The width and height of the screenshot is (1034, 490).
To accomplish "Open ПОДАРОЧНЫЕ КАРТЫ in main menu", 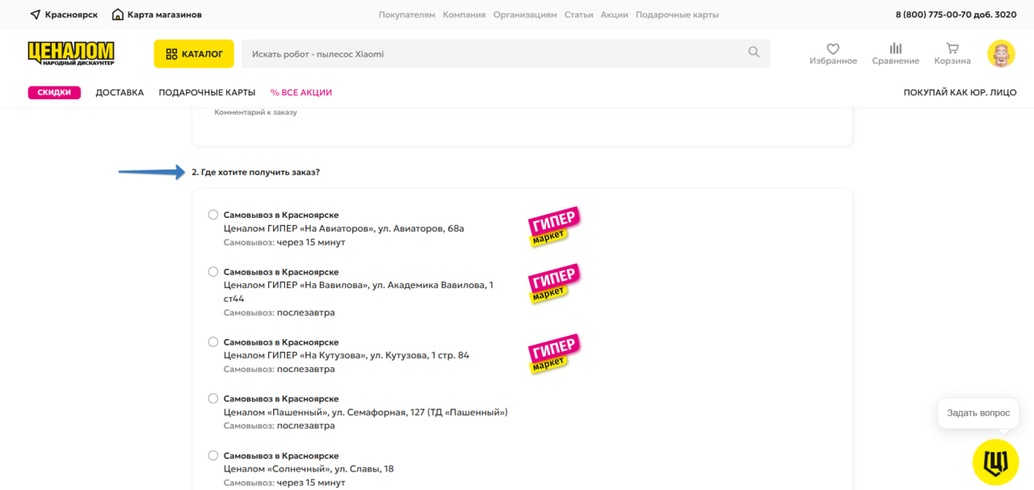I will 207,93.
